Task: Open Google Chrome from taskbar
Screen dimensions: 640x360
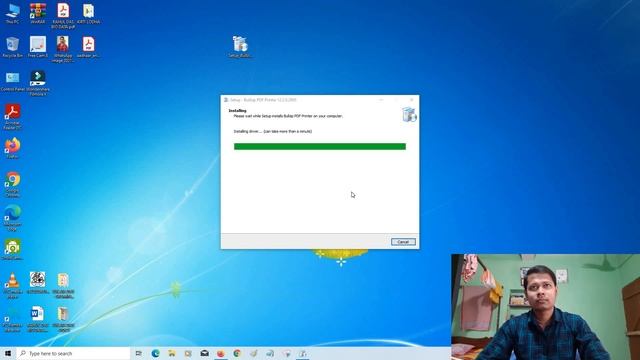Action: [237, 353]
